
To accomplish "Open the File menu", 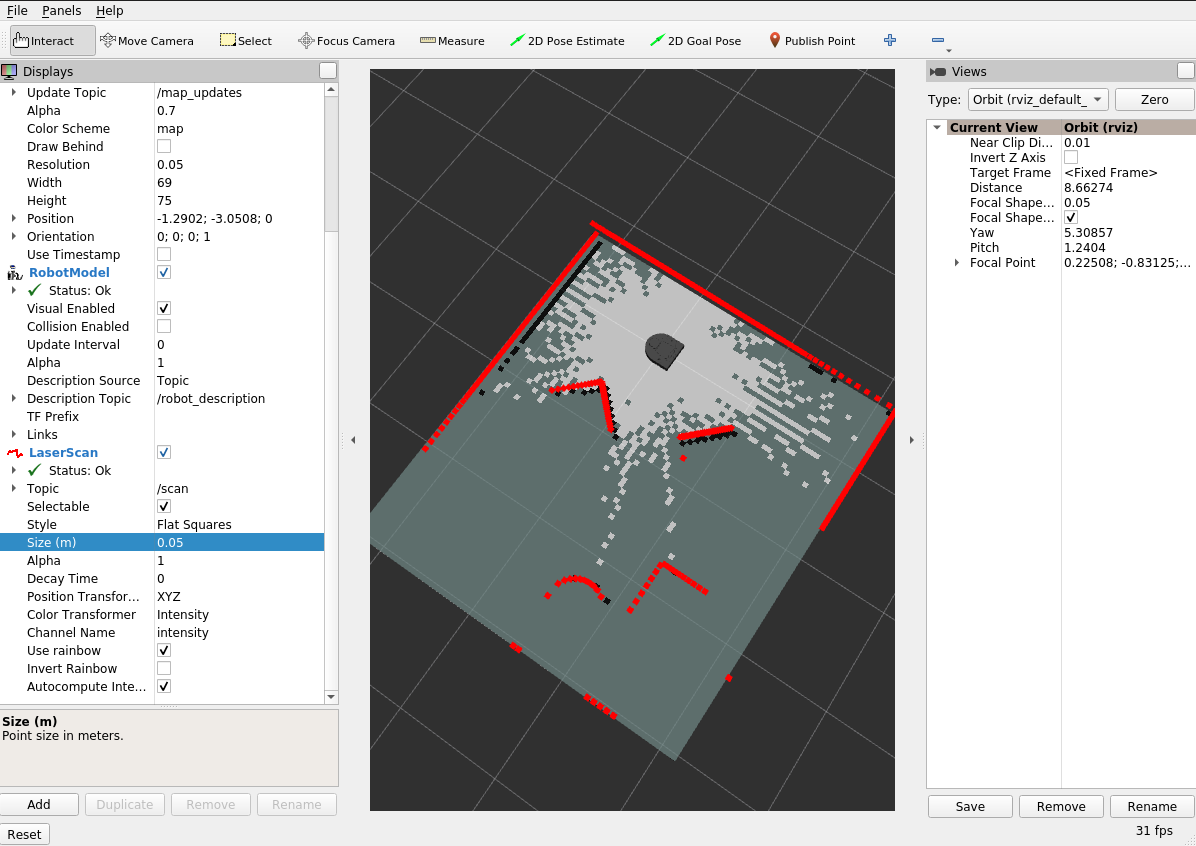I will (x=17, y=10).
